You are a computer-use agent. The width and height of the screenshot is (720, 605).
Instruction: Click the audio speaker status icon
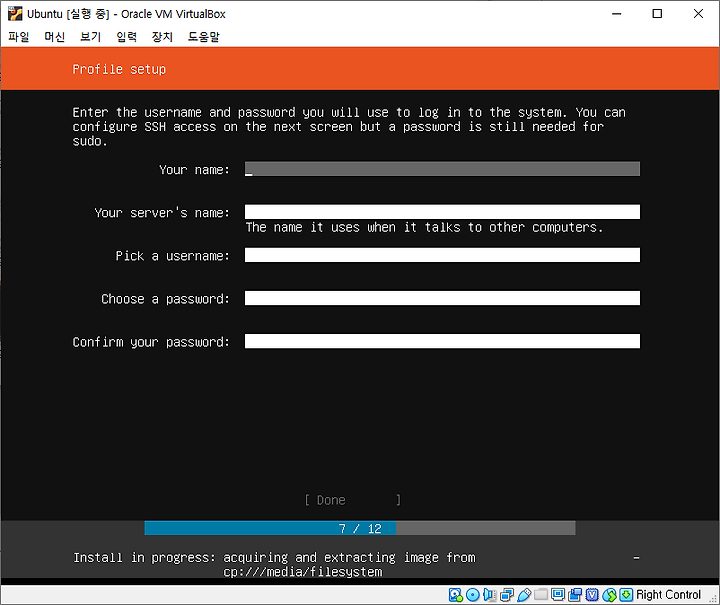489,595
